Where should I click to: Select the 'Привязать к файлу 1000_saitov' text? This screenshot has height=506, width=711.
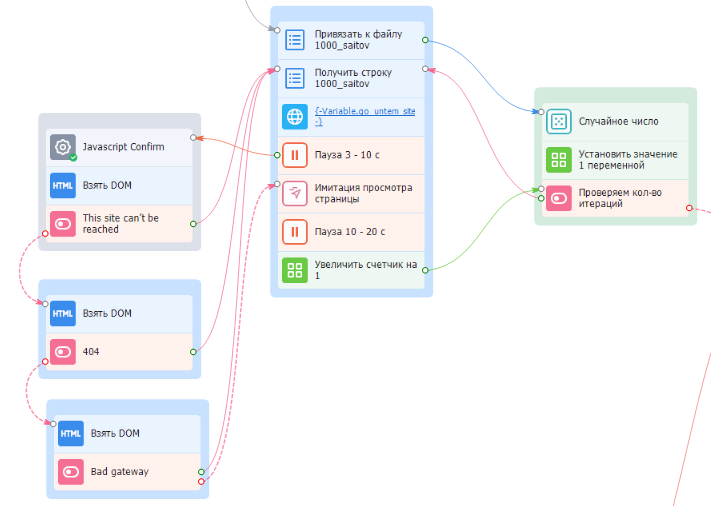(358, 40)
